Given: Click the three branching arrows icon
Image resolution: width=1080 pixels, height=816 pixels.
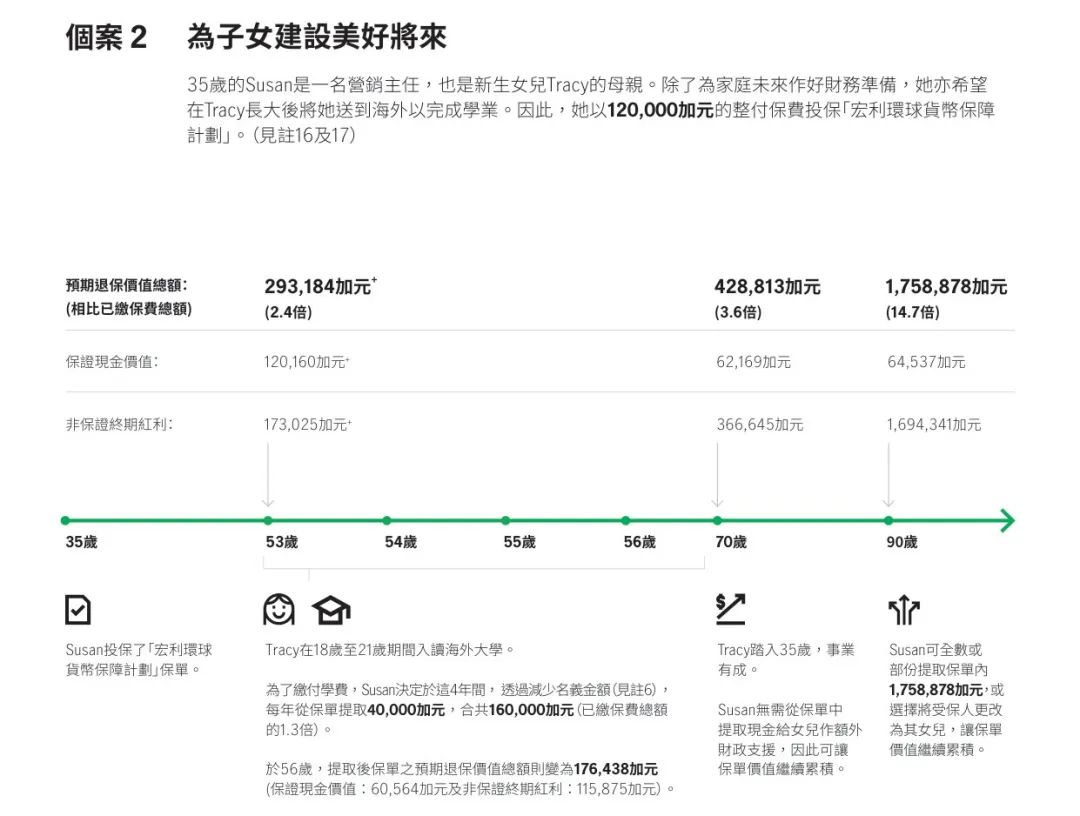Looking at the screenshot, I should 904,610.
